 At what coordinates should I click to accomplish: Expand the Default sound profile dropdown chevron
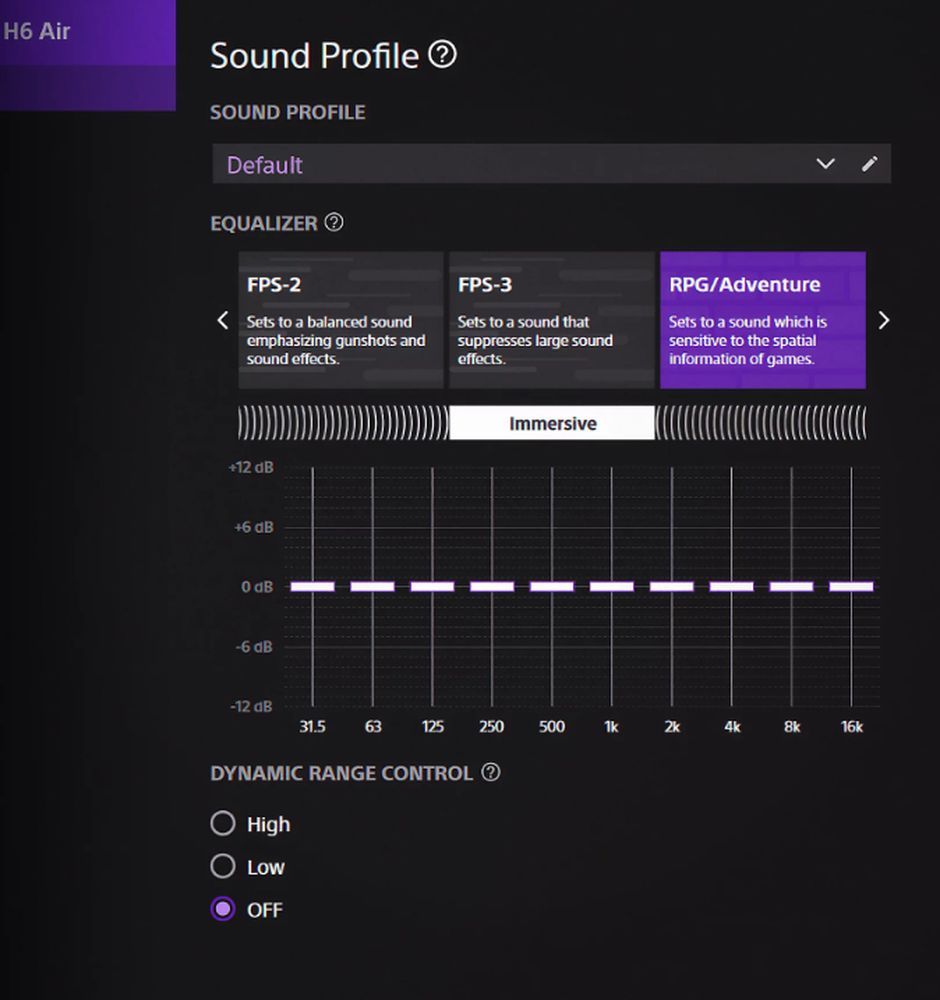pos(825,164)
